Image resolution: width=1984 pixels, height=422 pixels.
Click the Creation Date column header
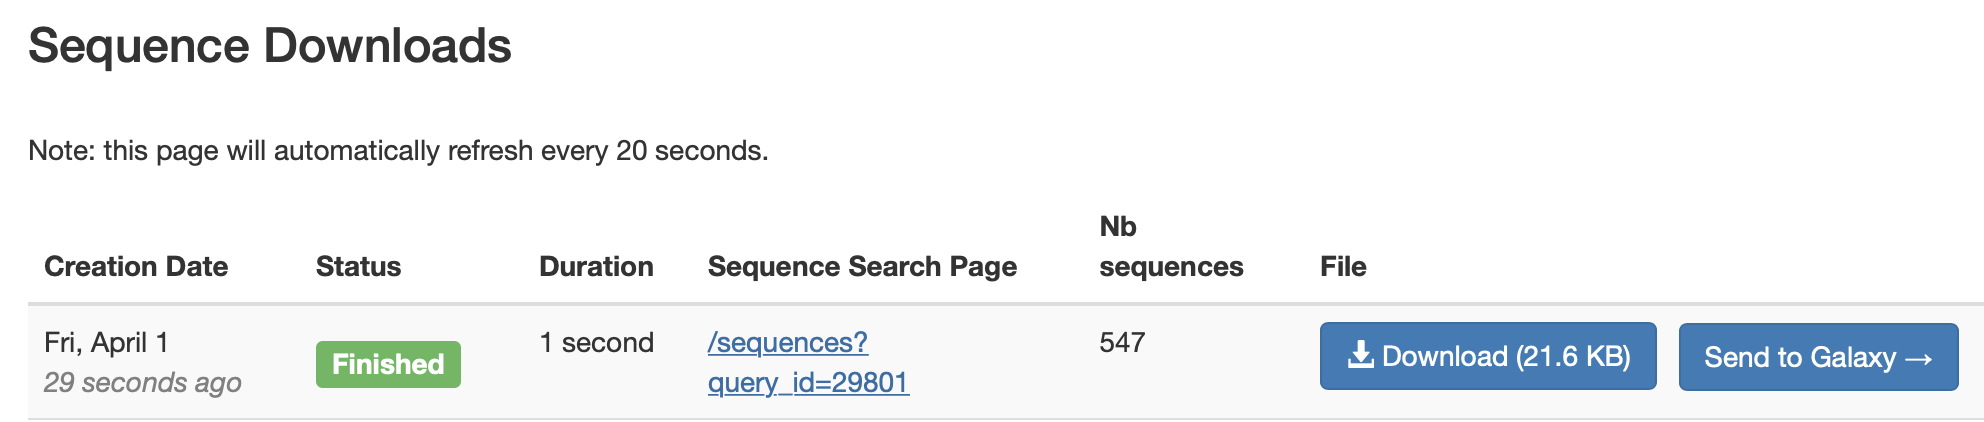[x=136, y=267]
